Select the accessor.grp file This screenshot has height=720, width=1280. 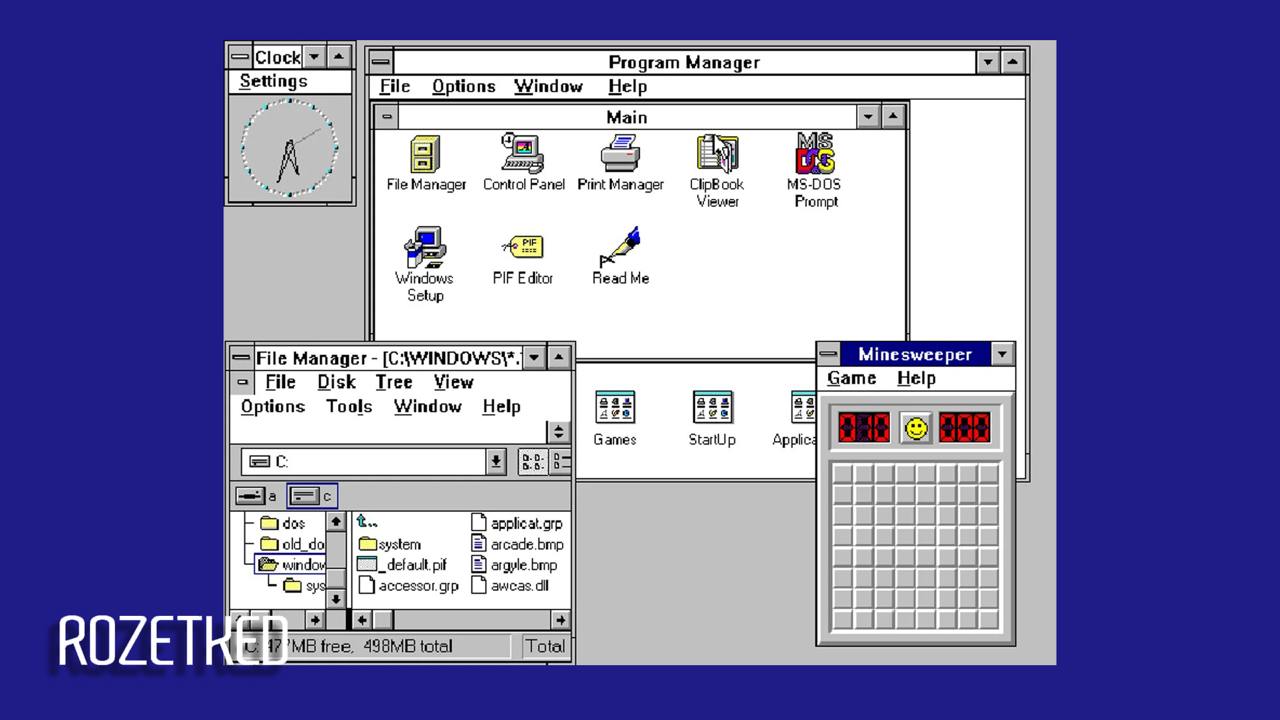[408, 586]
